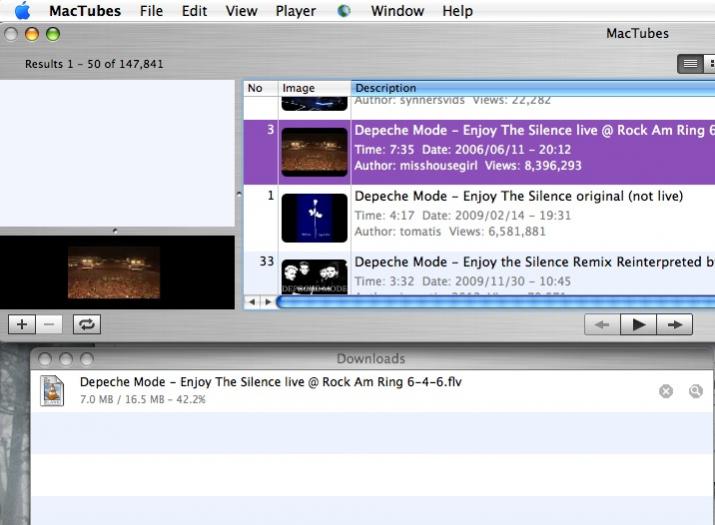Play the selected video
Screen dimensions: 715x525
tap(638, 324)
